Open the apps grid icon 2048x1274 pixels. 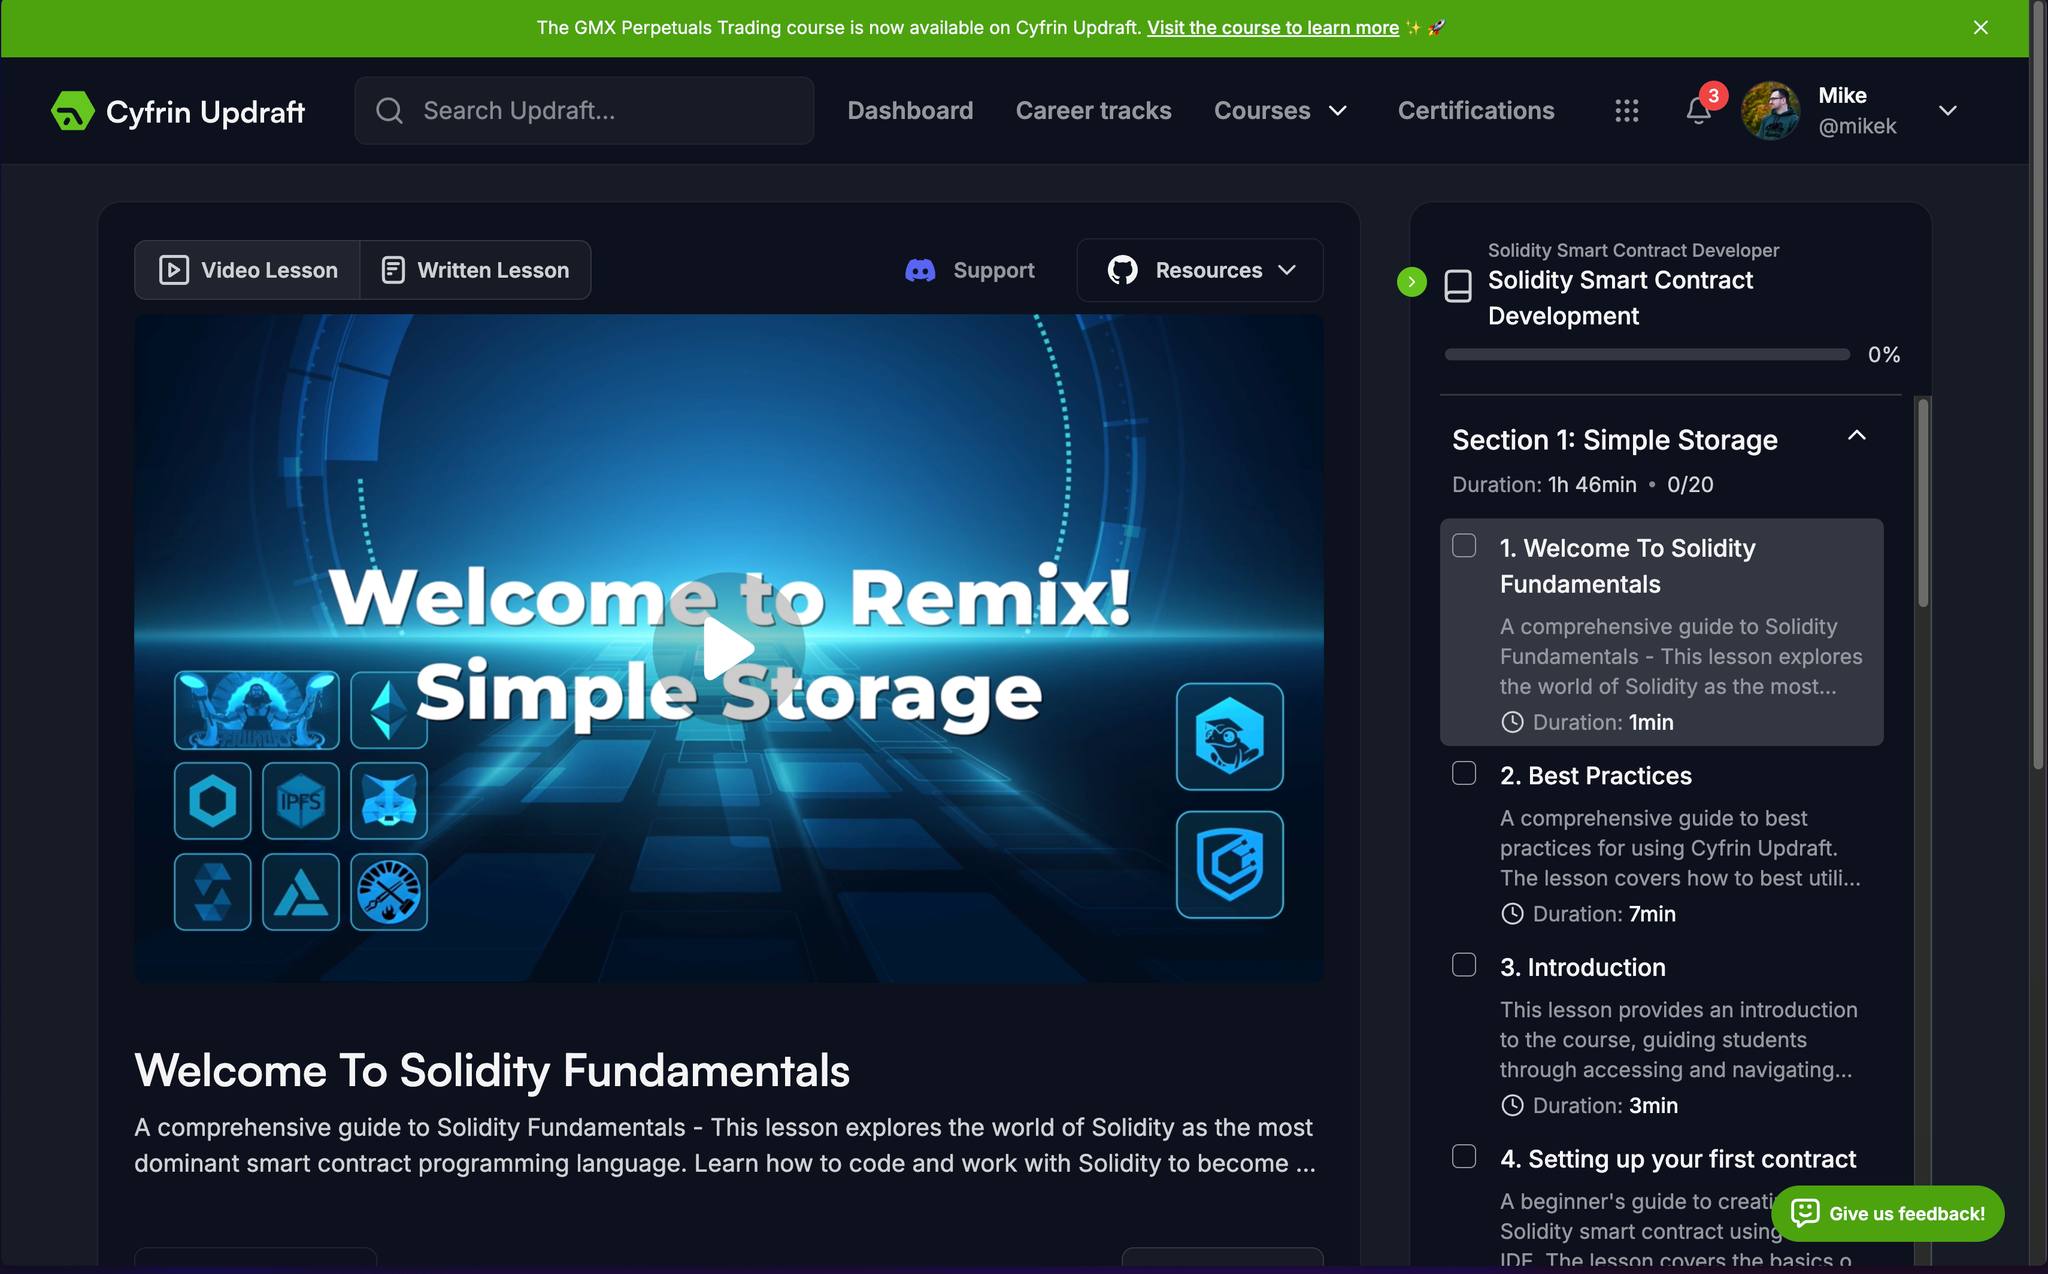[x=1627, y=111]
